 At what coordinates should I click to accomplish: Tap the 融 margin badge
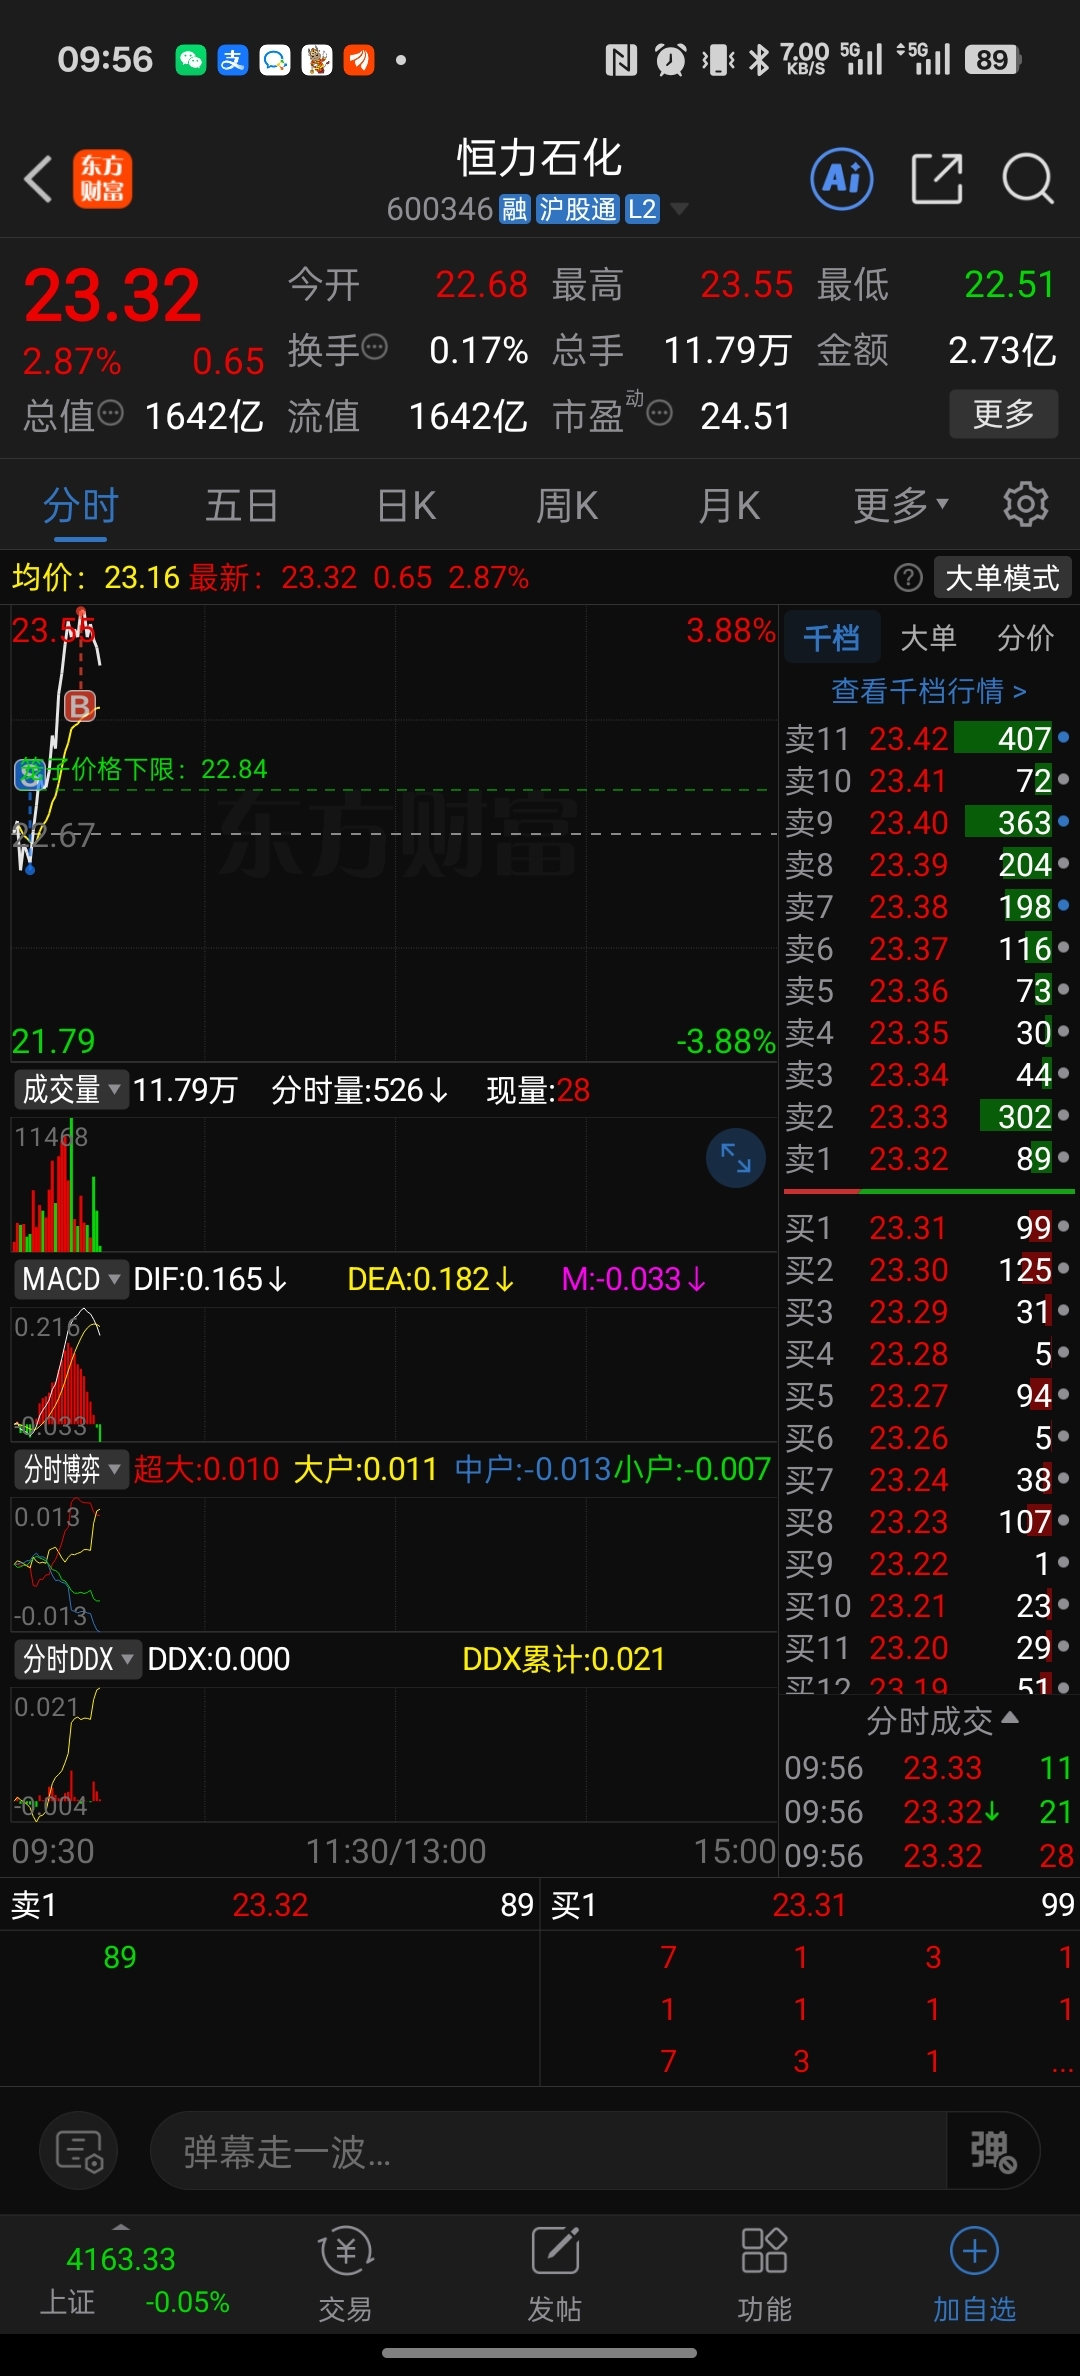tap(515, 209)
